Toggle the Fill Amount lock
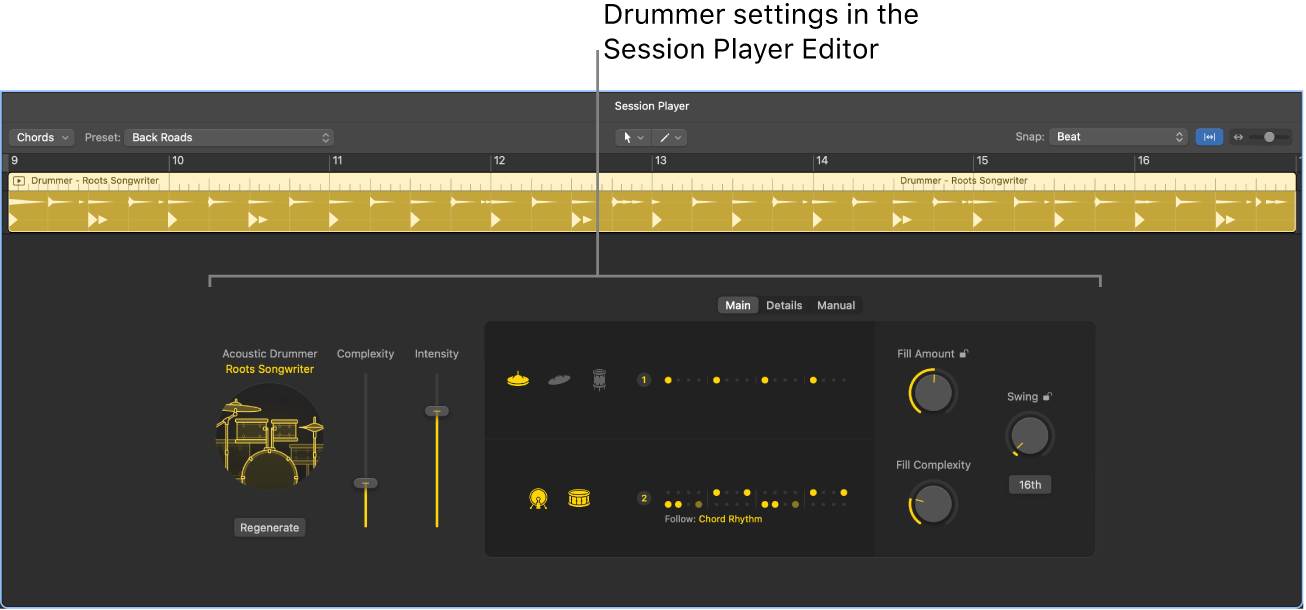Image resolution: width=1306 pixels, height=610 pixels. click(963, 353)
